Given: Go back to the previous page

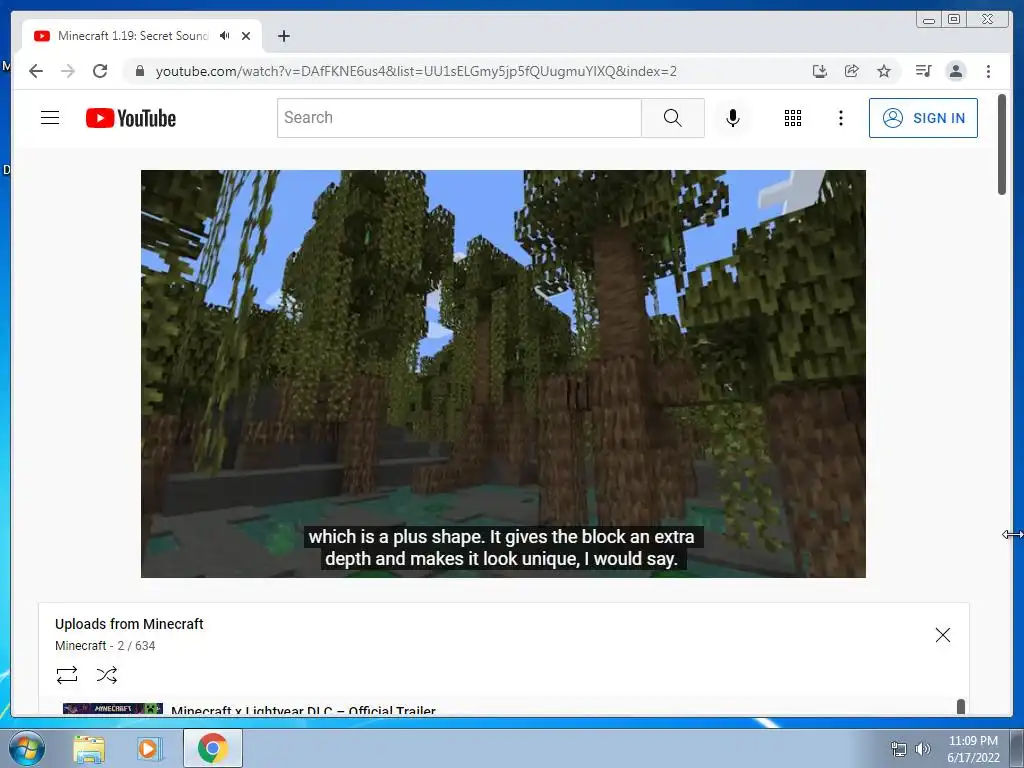Looking at the screenshot, I should (x=36, y=71).
